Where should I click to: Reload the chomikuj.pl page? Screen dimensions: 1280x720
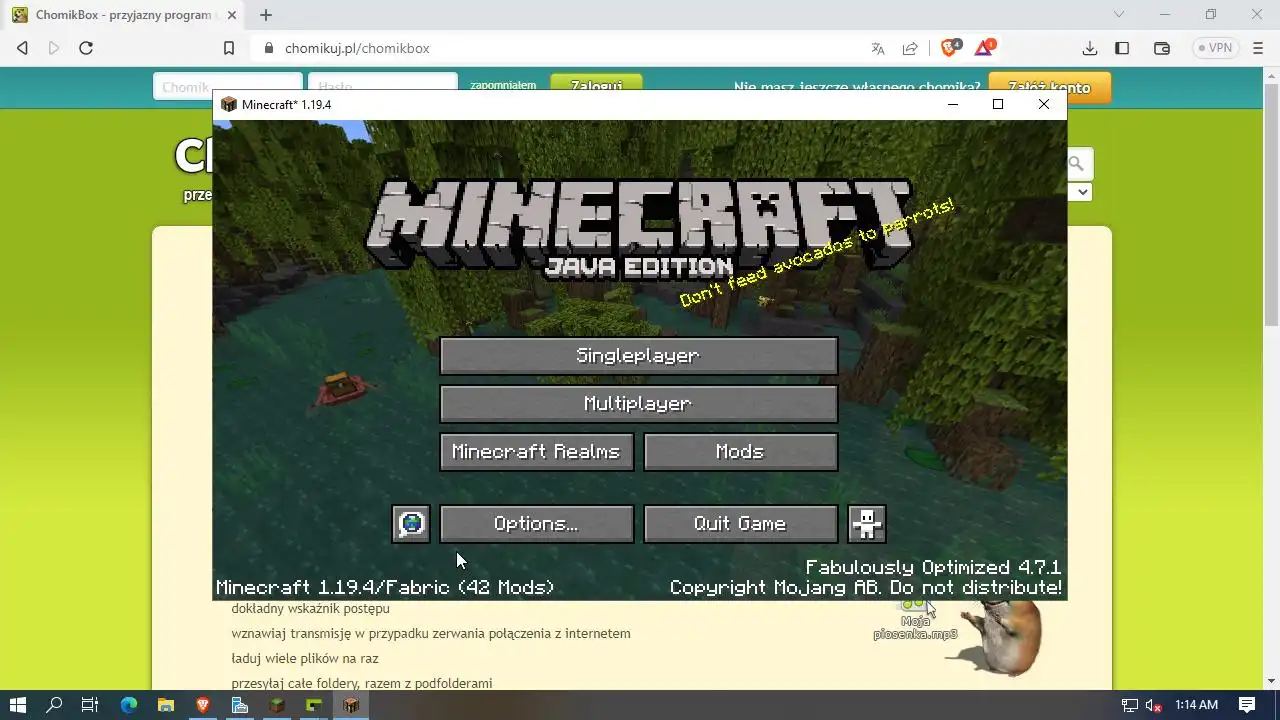pyautogui.click(x=86, y=48)
